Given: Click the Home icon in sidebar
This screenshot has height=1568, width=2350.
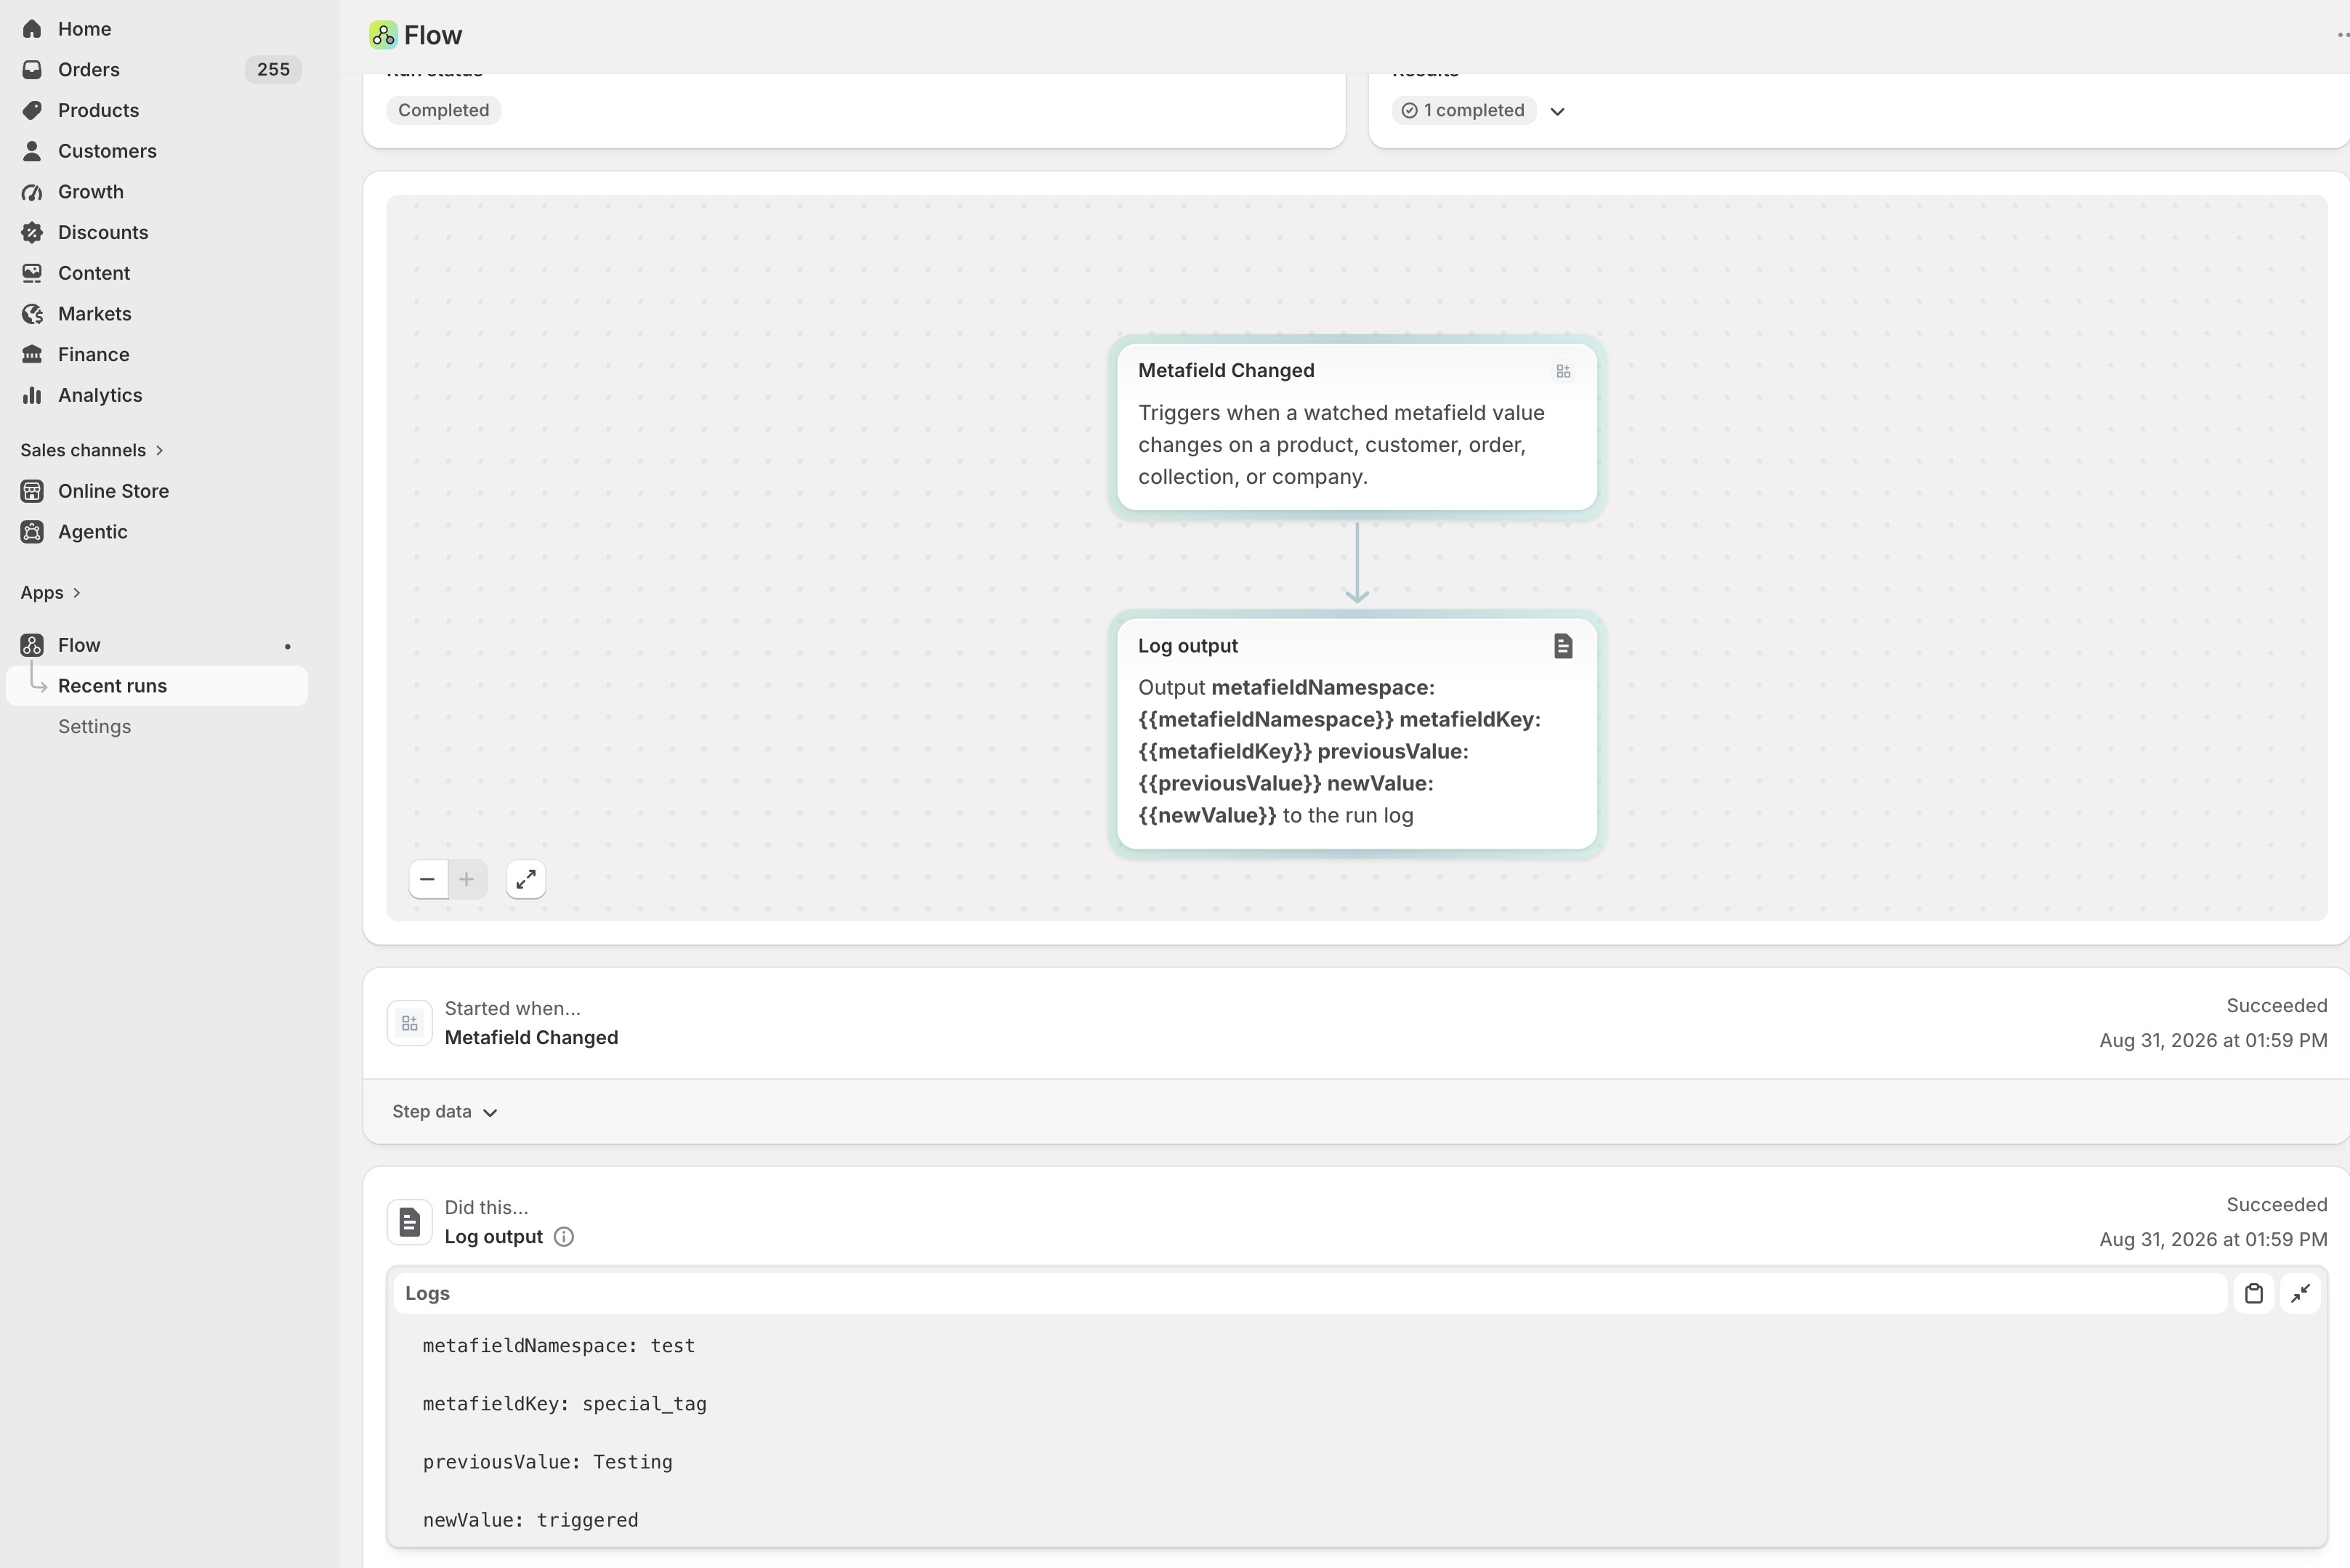Looking at the screenshot, I should [32, 29].
